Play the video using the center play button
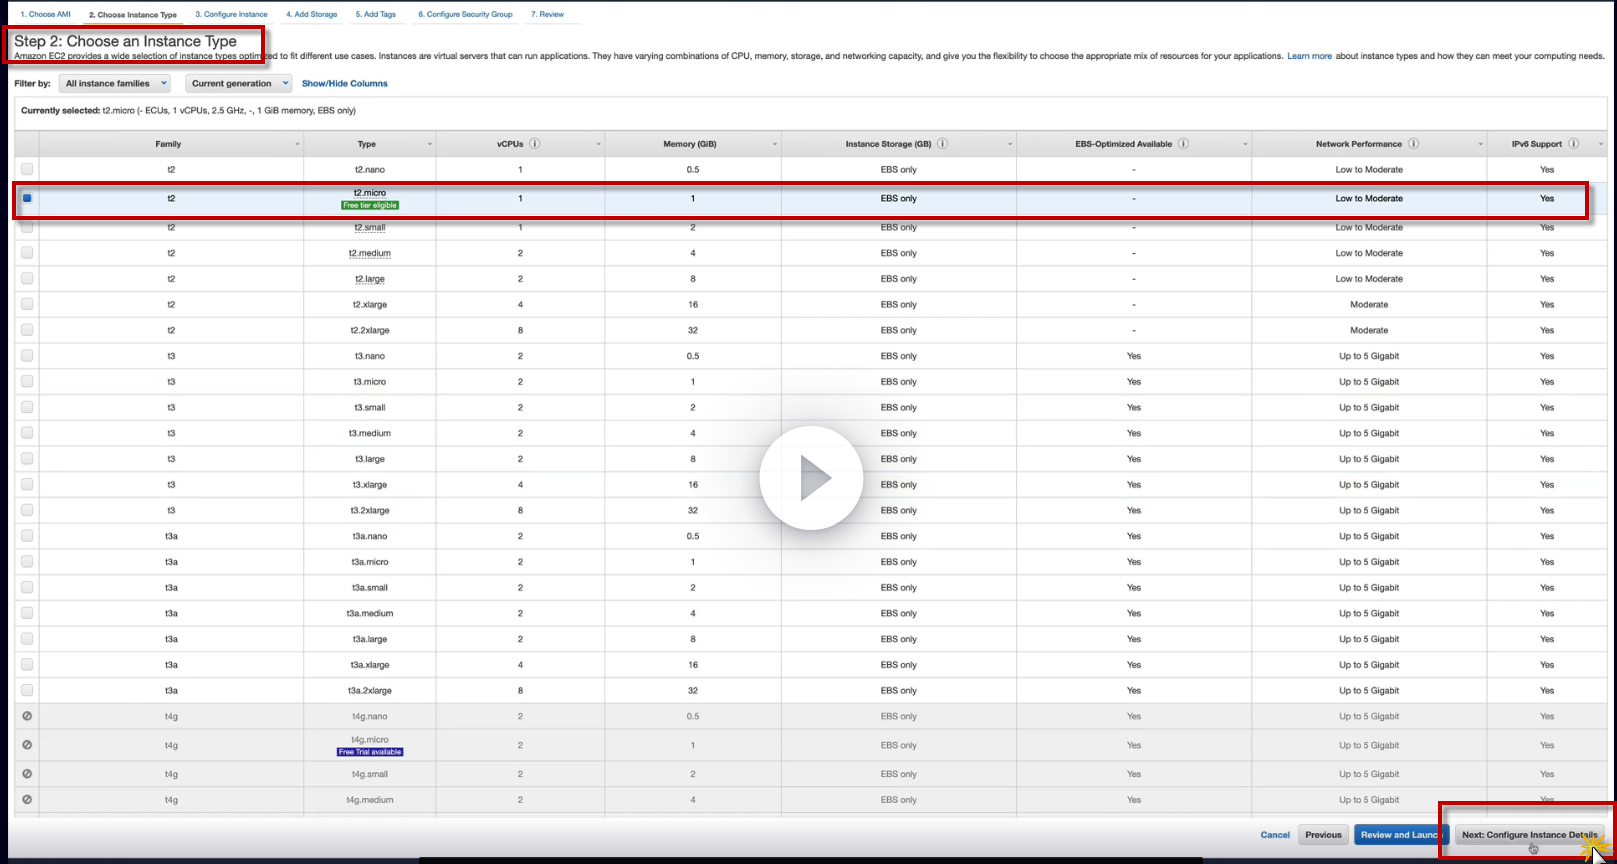The height and width of the screenshot is (864, 1617). (811, 478)
